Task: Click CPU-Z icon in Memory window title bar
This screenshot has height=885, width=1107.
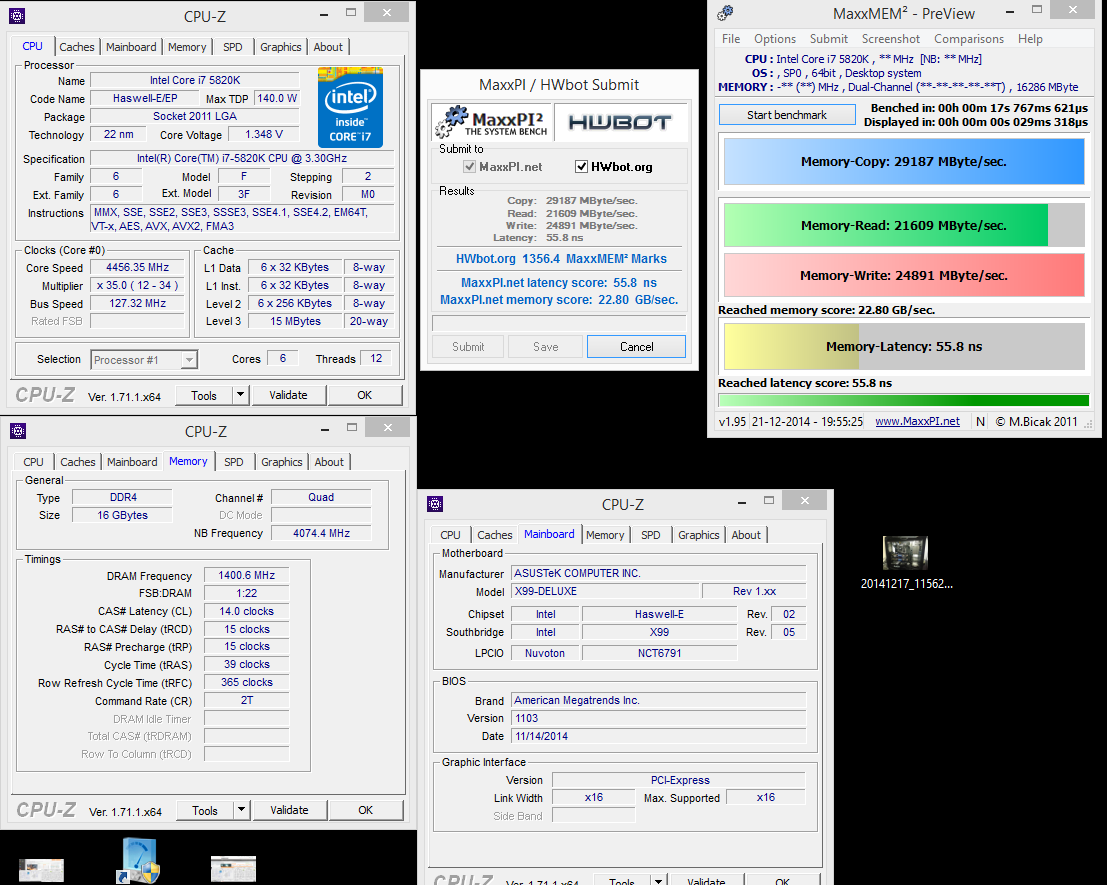Action: click(18, 431)
